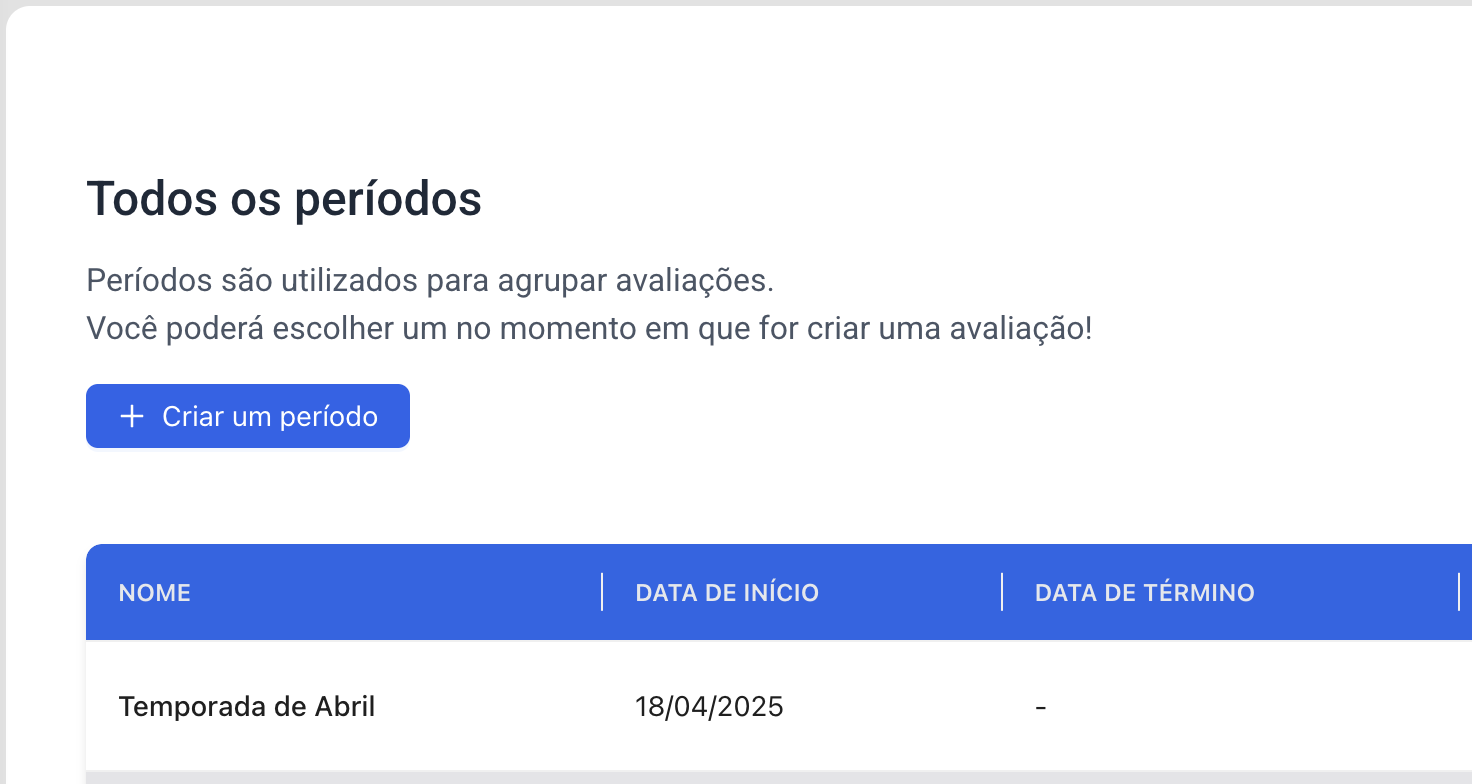This screenshot has height=784, width=1472.
Task: Sort by DATA DE INÍCIO column header
Action: [x=727, y=593]
